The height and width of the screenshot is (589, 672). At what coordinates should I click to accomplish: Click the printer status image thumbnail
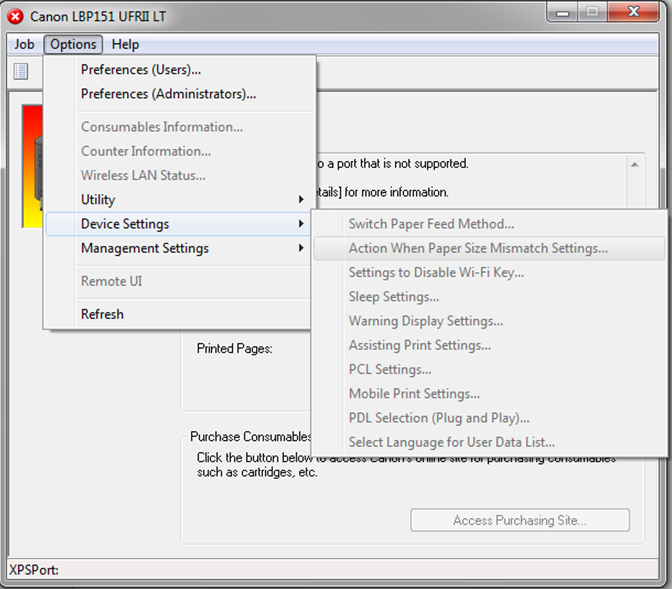tap(33, 166)
